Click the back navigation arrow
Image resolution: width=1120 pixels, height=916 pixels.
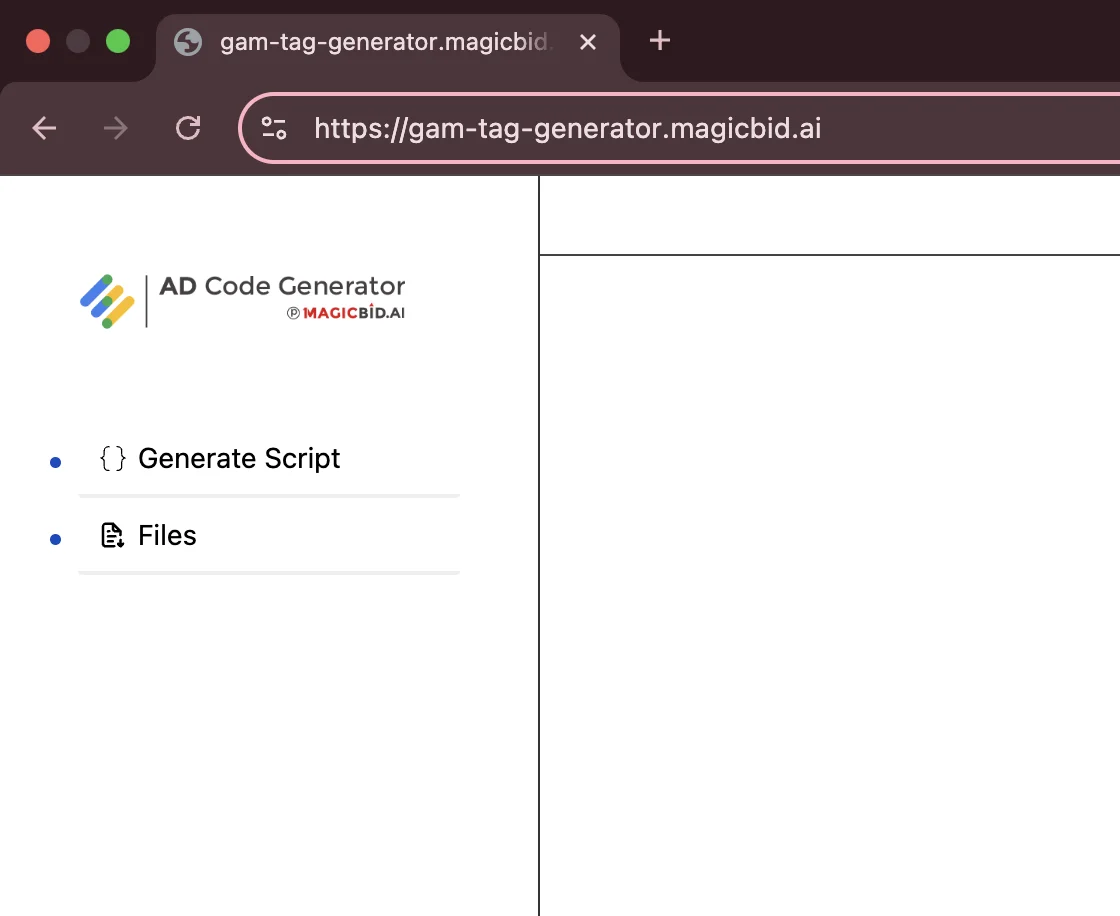(x=43, y=128)
